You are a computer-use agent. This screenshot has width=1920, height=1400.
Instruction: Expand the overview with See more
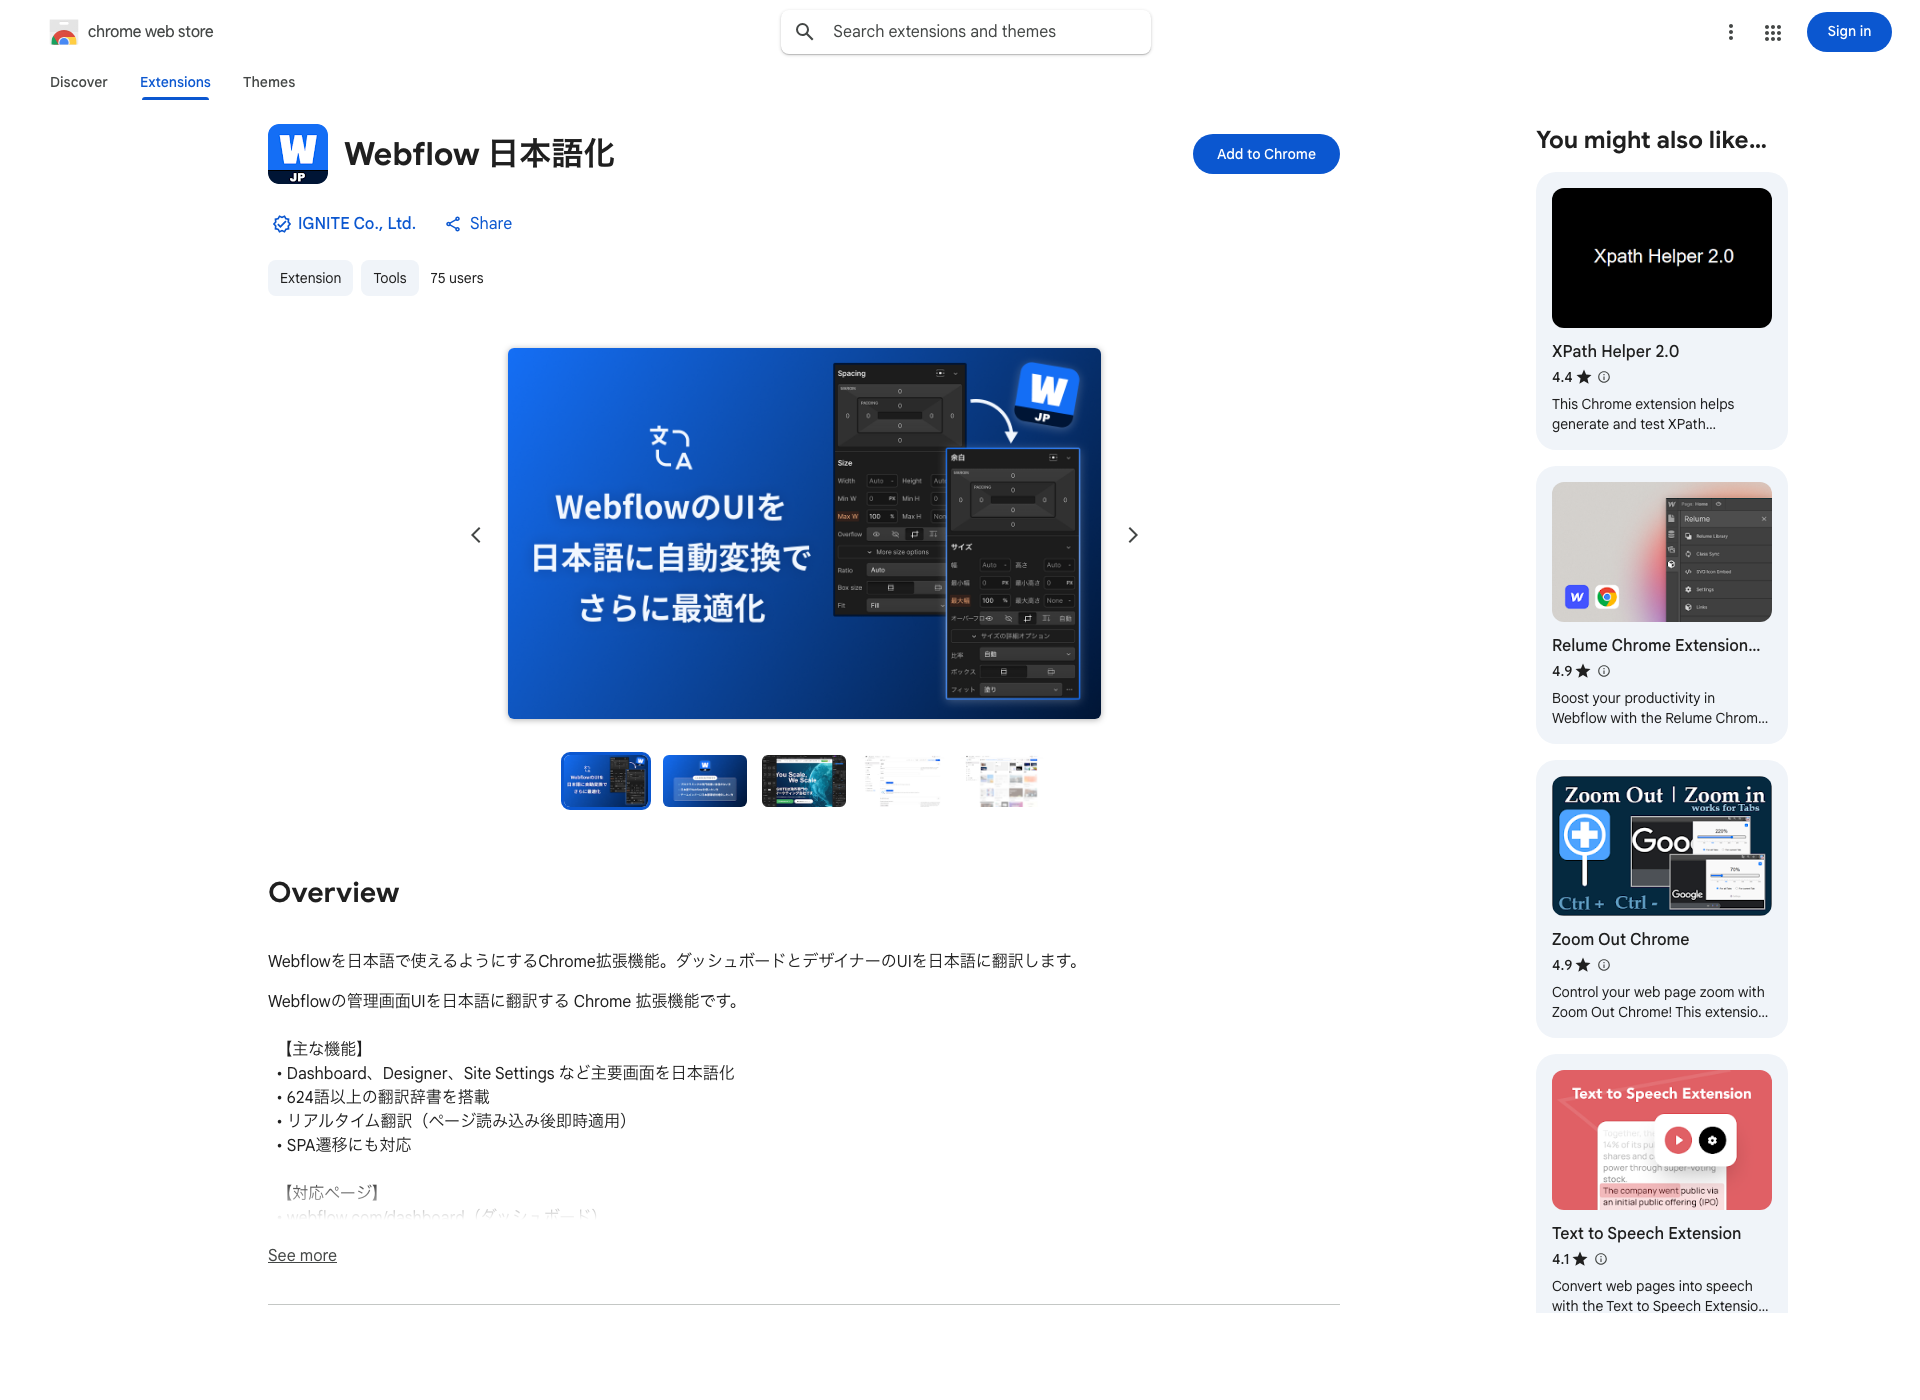pyautogui.click(x=302, y=1255)
